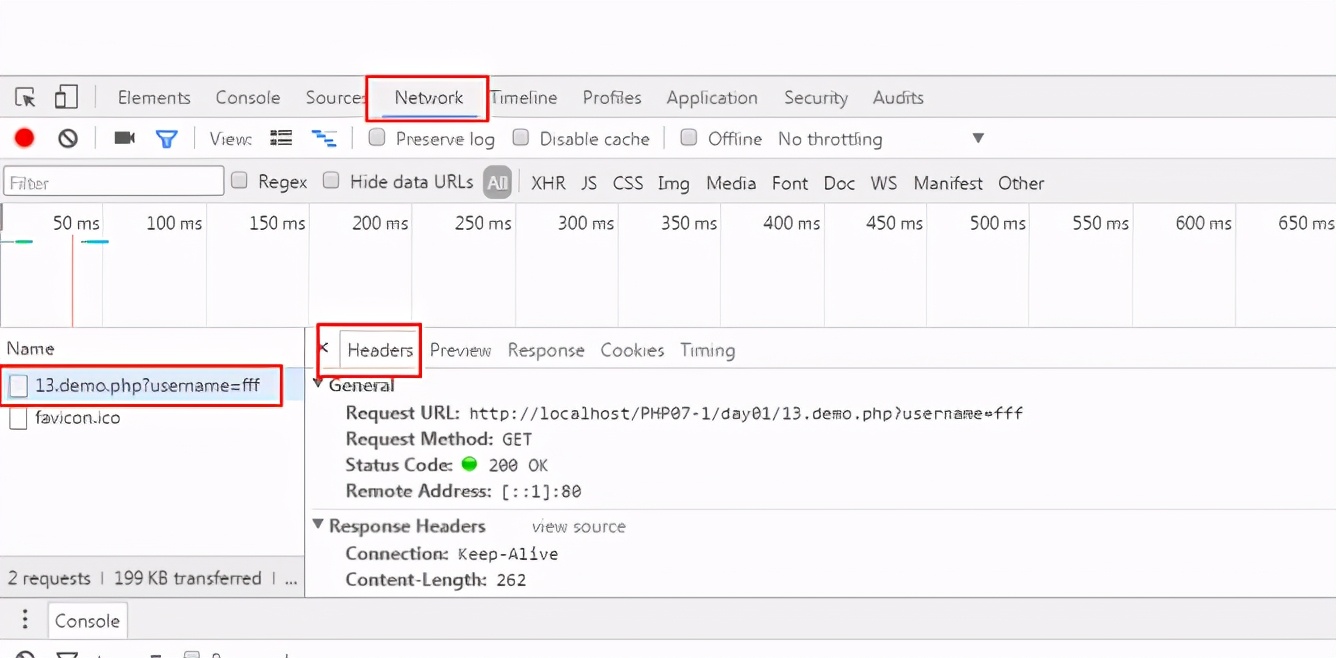This screenshot has width=1336, height=658.
Task: Click the 200 OK status code
Action: point(518,465)
